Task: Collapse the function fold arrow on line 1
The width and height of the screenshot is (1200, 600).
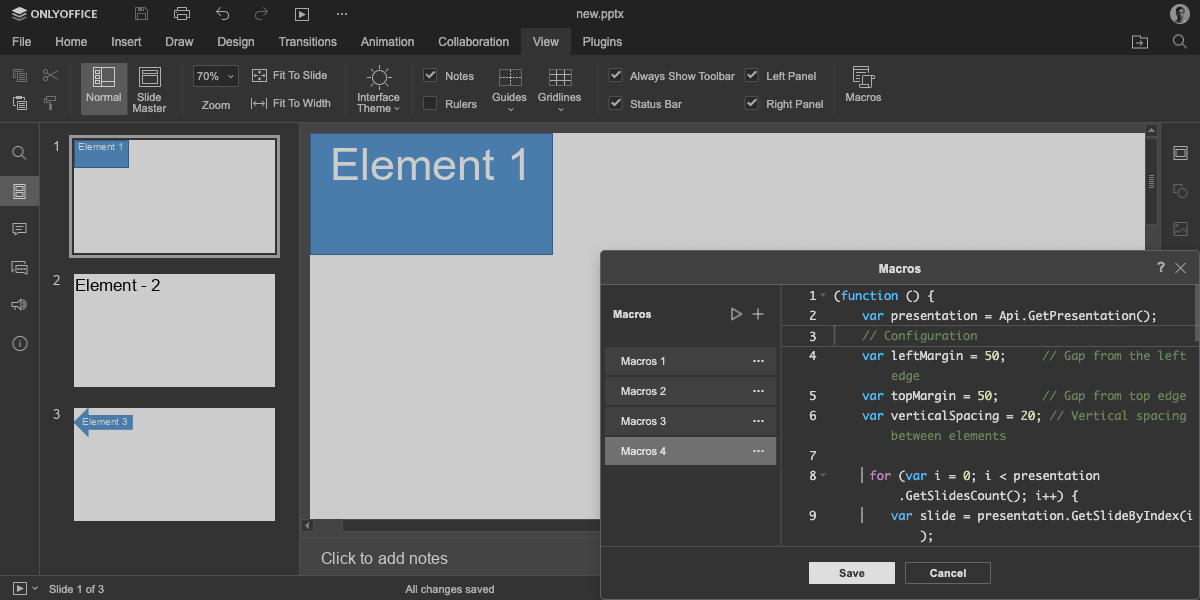Action: point(823,296)
